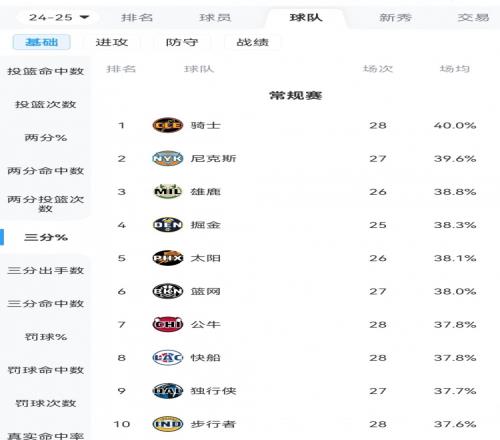
Task: Choose 真实命中率 in the sidebar
Action: (45, 436)
